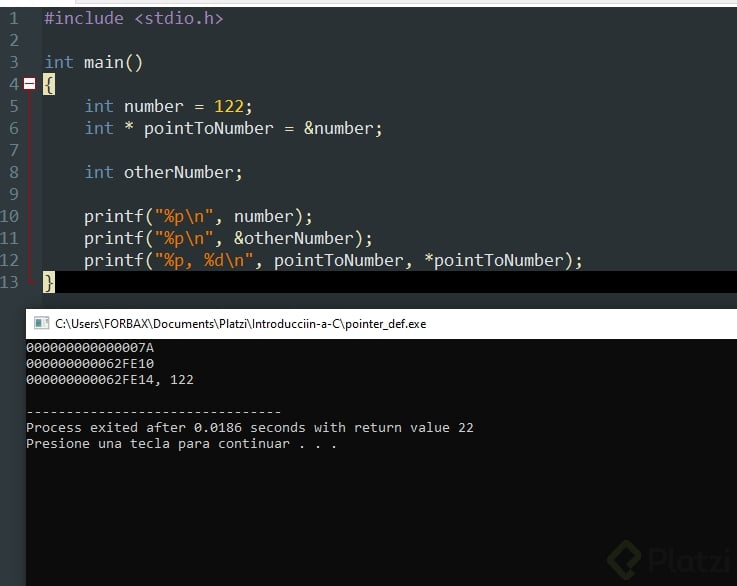This screenshot has width=737, height=586.
Task: Place cursor on the value 122 in code
Action: 229,106
